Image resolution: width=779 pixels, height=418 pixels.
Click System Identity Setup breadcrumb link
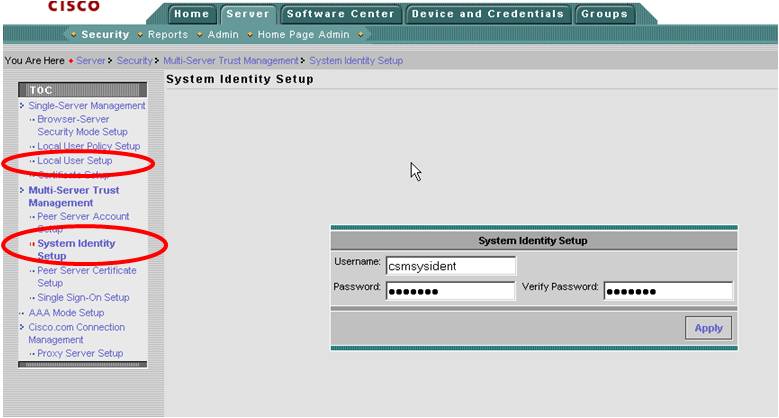point(356,61)
